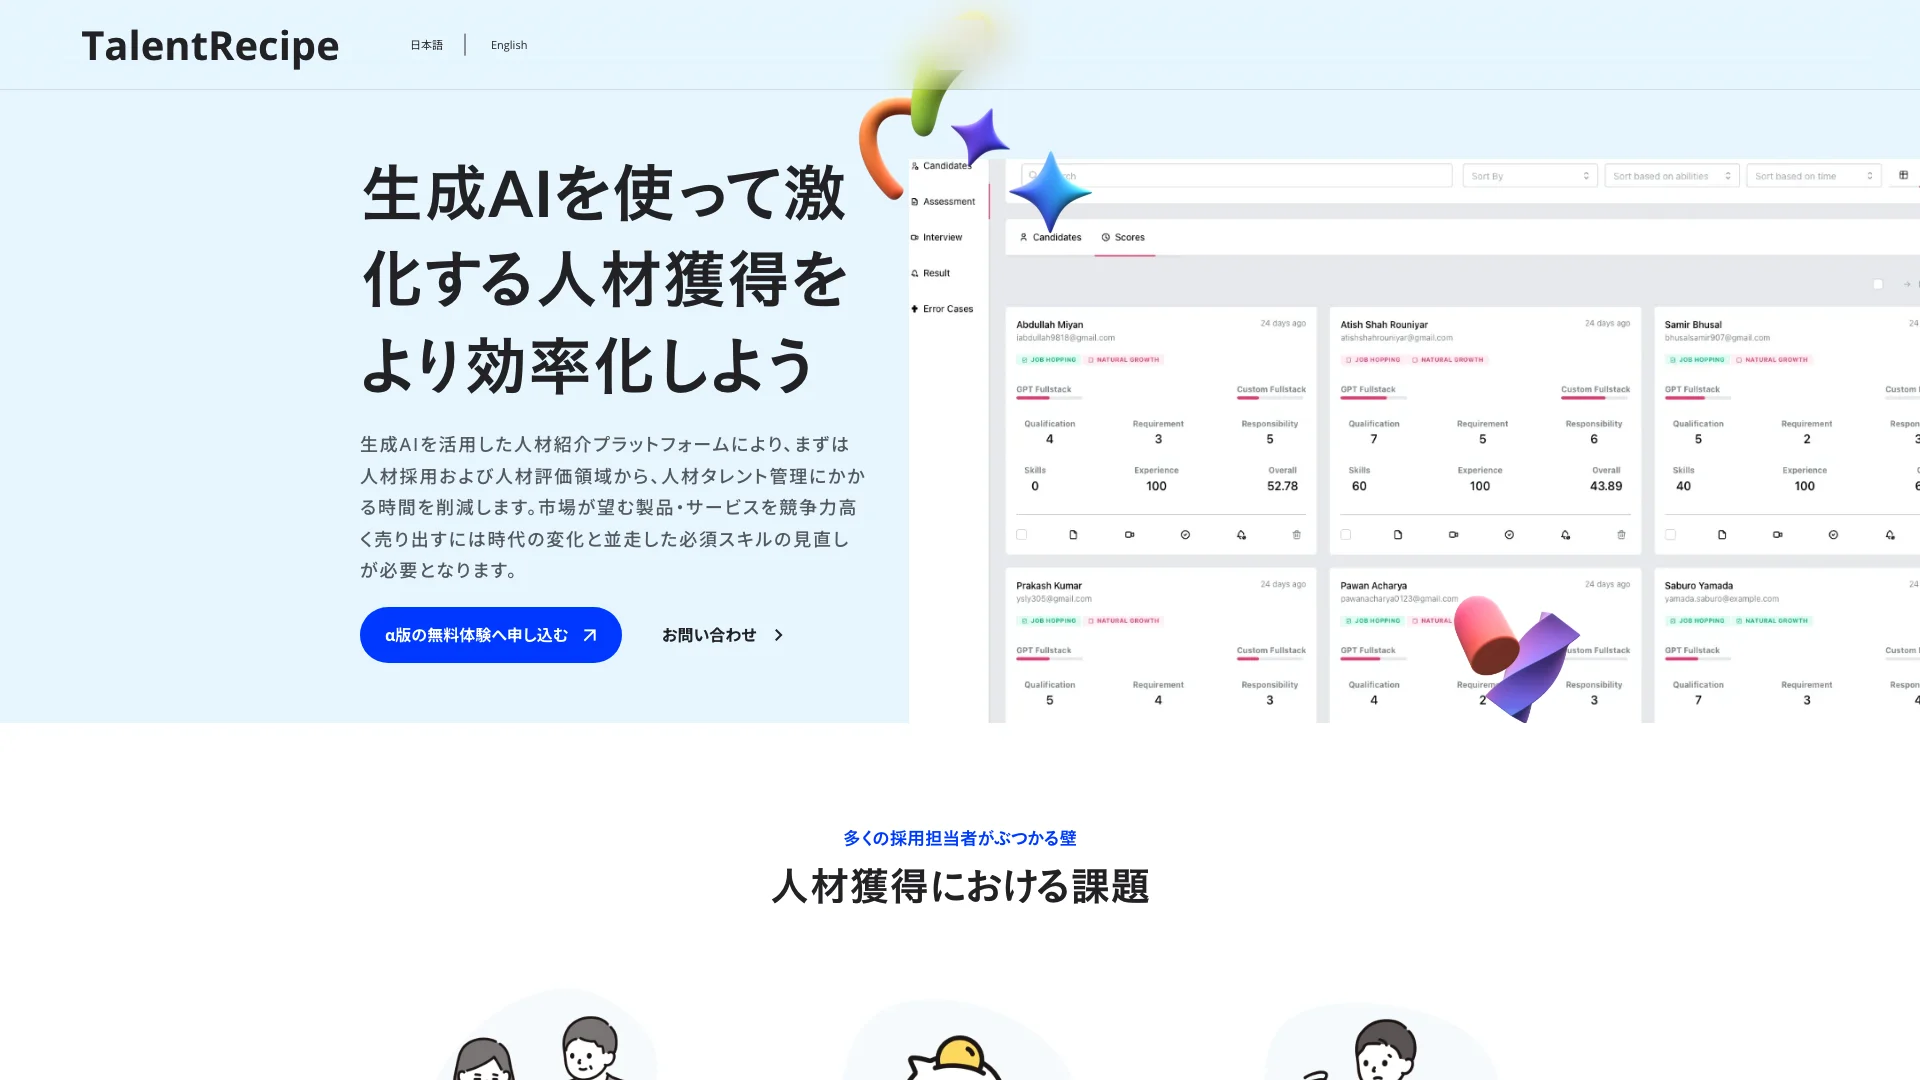Expand the Sort based on abilities dropdown
Screen dimensions: 1920x1080
[1668, 175]
